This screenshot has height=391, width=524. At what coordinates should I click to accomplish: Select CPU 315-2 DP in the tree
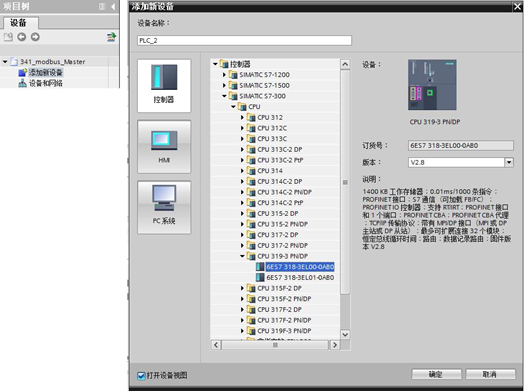pyautogui.click(x=278, y=213)
